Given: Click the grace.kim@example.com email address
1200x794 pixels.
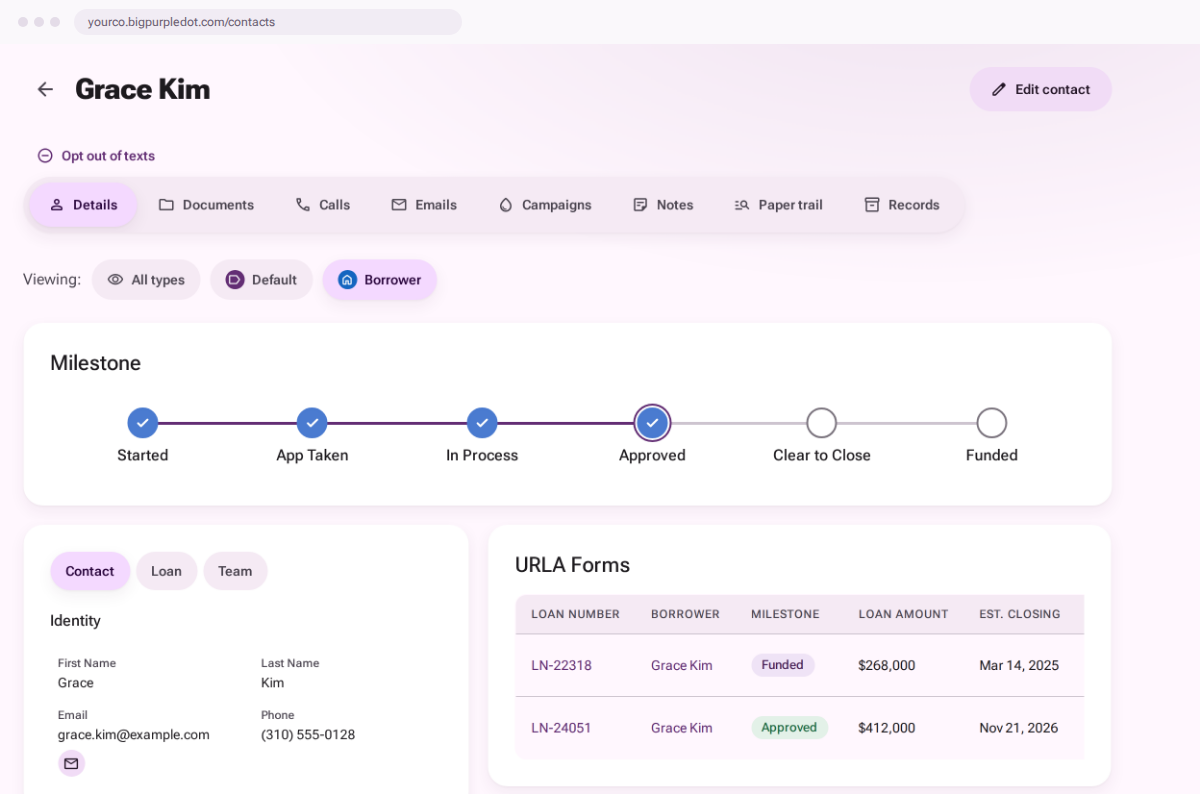Looking at the screenshot, I should 134,735.
